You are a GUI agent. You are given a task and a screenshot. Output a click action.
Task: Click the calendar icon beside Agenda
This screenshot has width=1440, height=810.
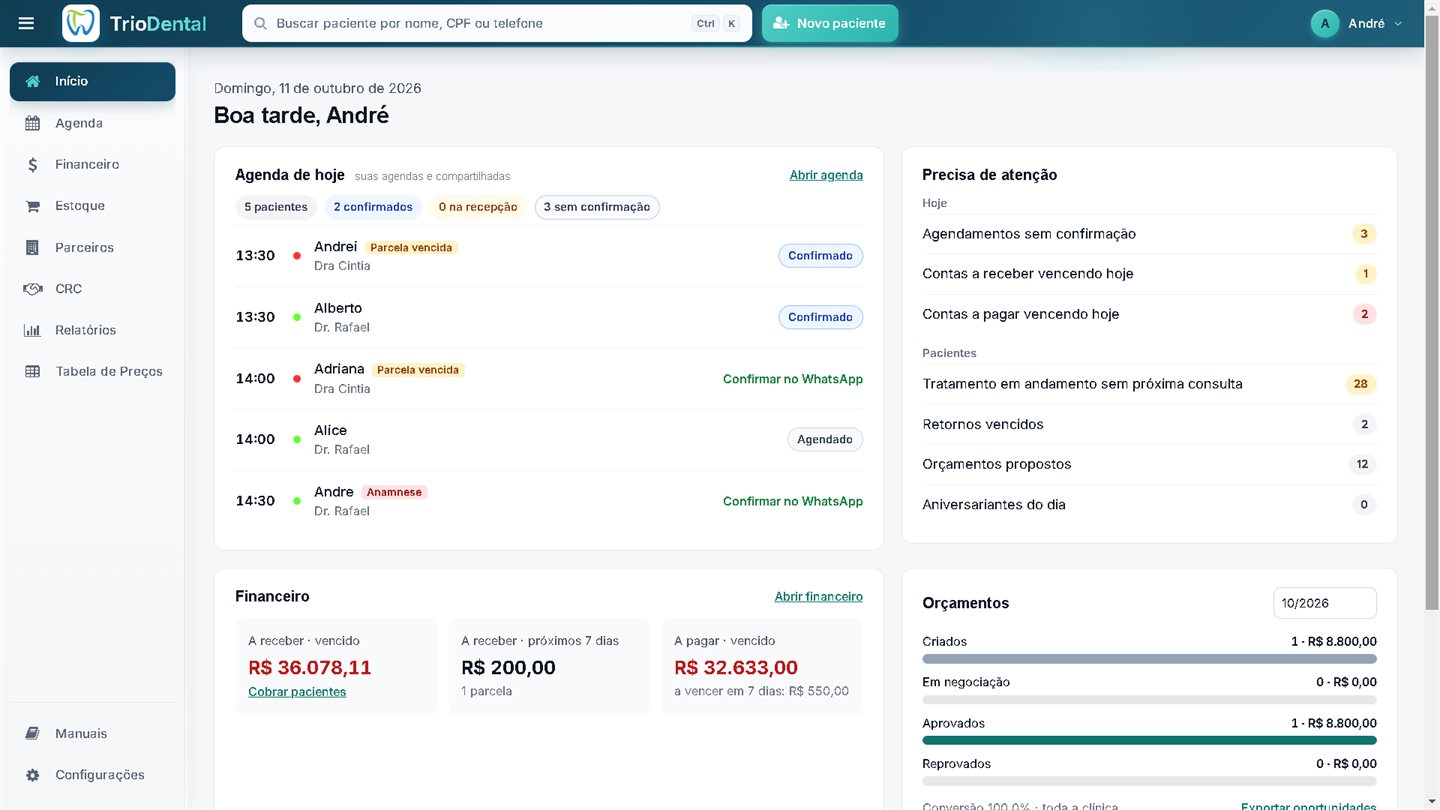(x=33, y=123)
